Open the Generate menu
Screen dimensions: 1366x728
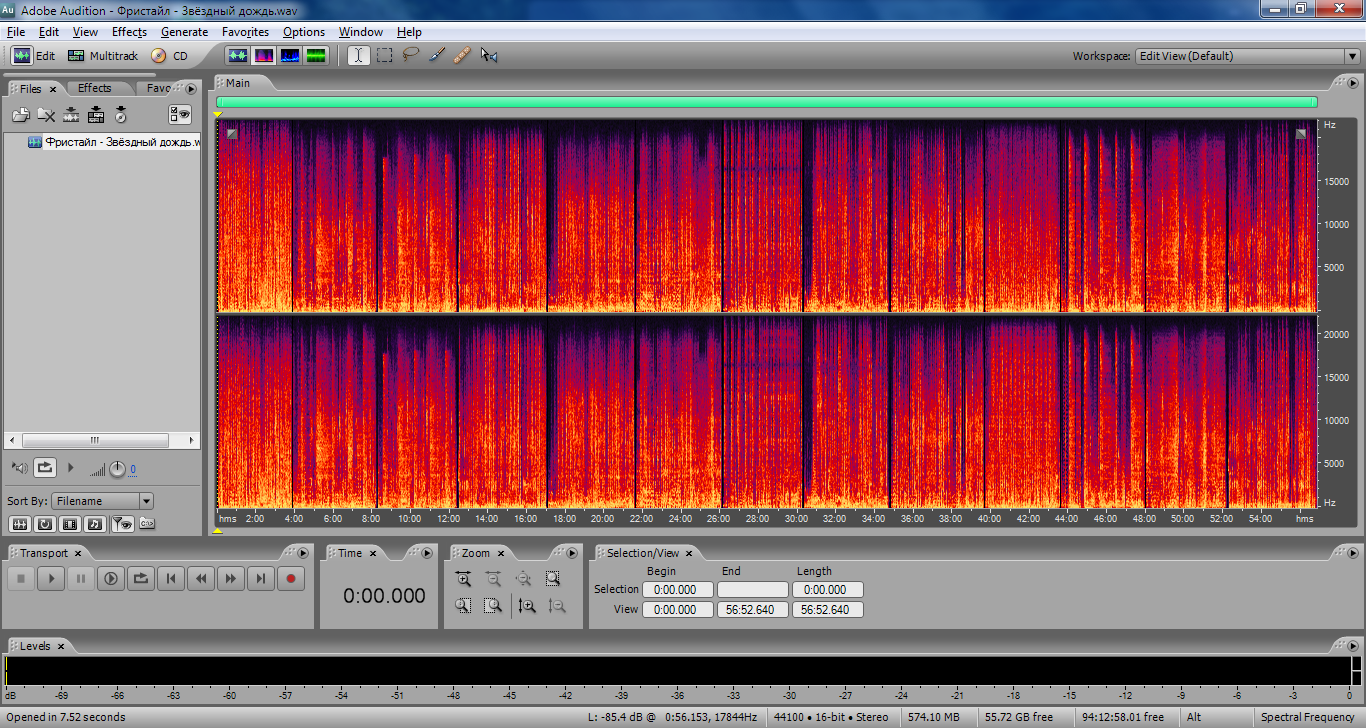pyautogui.click(x=184, y=32)
